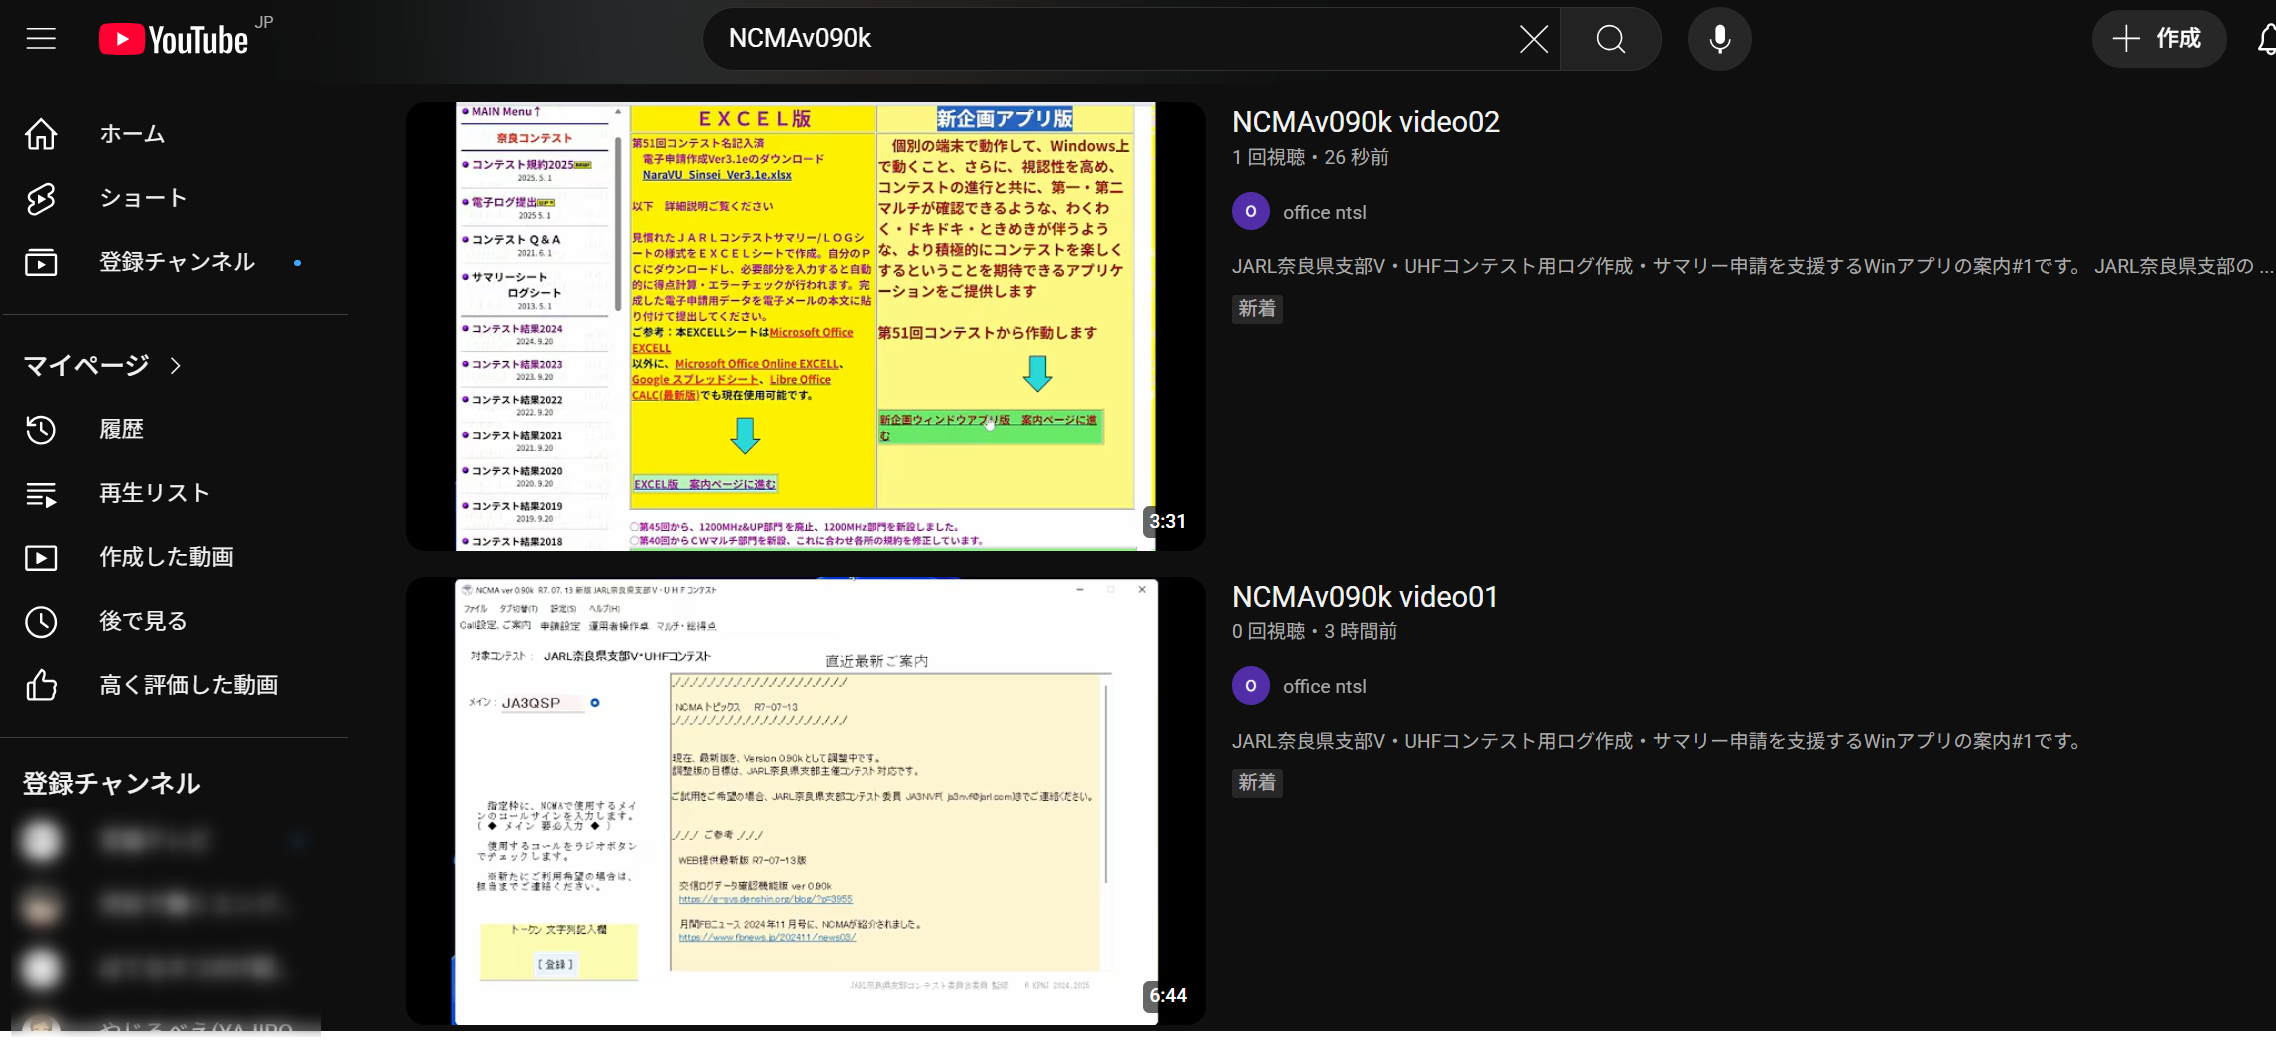This screenshot has width=2276, height=1042.
Task: Click the Shorts icon
Action: tap(41, 198)
